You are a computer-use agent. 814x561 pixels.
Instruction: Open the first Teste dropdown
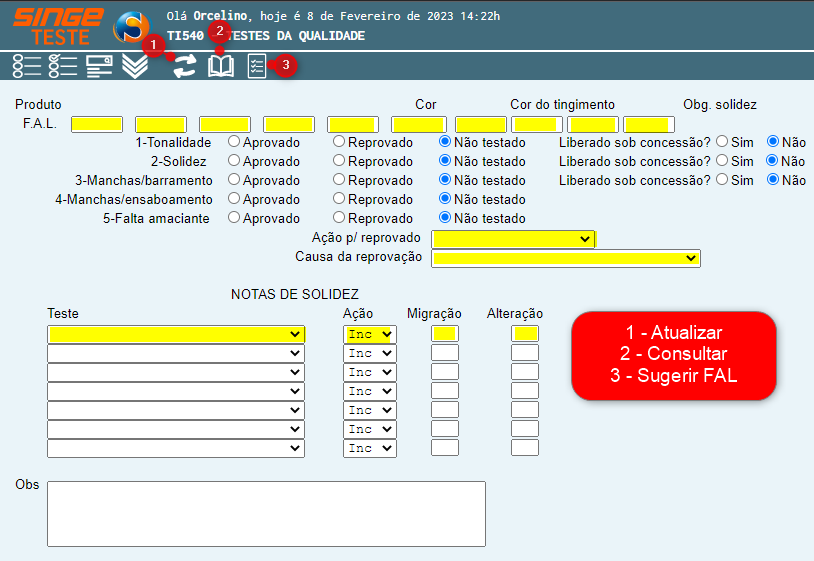[x=176, y=334]
